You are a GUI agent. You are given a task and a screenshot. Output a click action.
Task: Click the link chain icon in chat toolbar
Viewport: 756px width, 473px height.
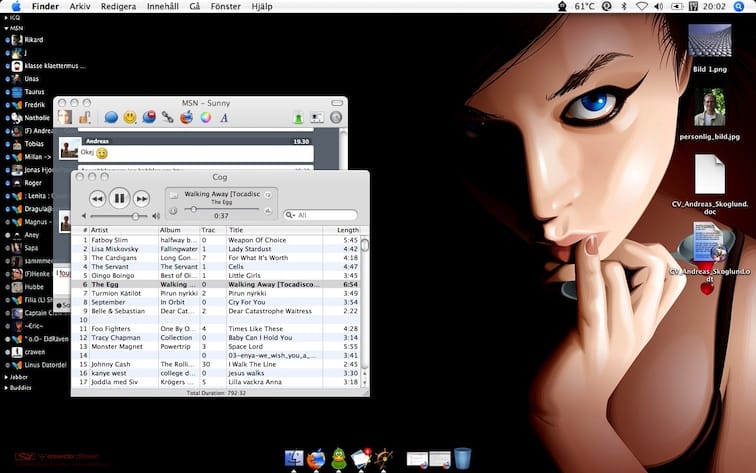click(167, 117)
